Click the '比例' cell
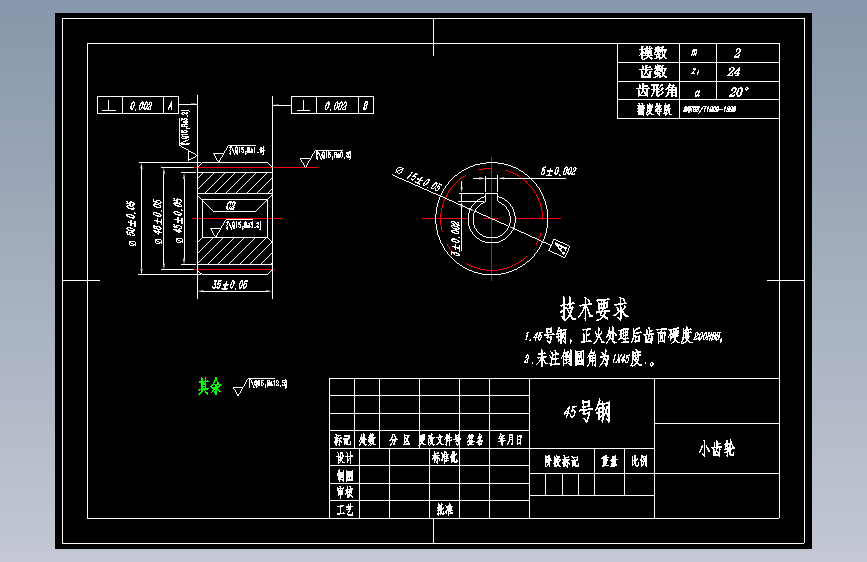The height and width of the screenshot is (562, 867). [x=639, y=461]
